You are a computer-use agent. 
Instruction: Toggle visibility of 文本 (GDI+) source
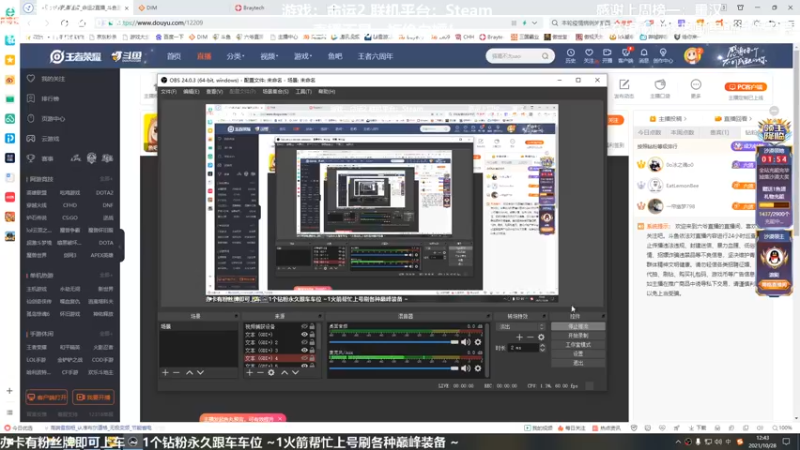tap(304, 335)
